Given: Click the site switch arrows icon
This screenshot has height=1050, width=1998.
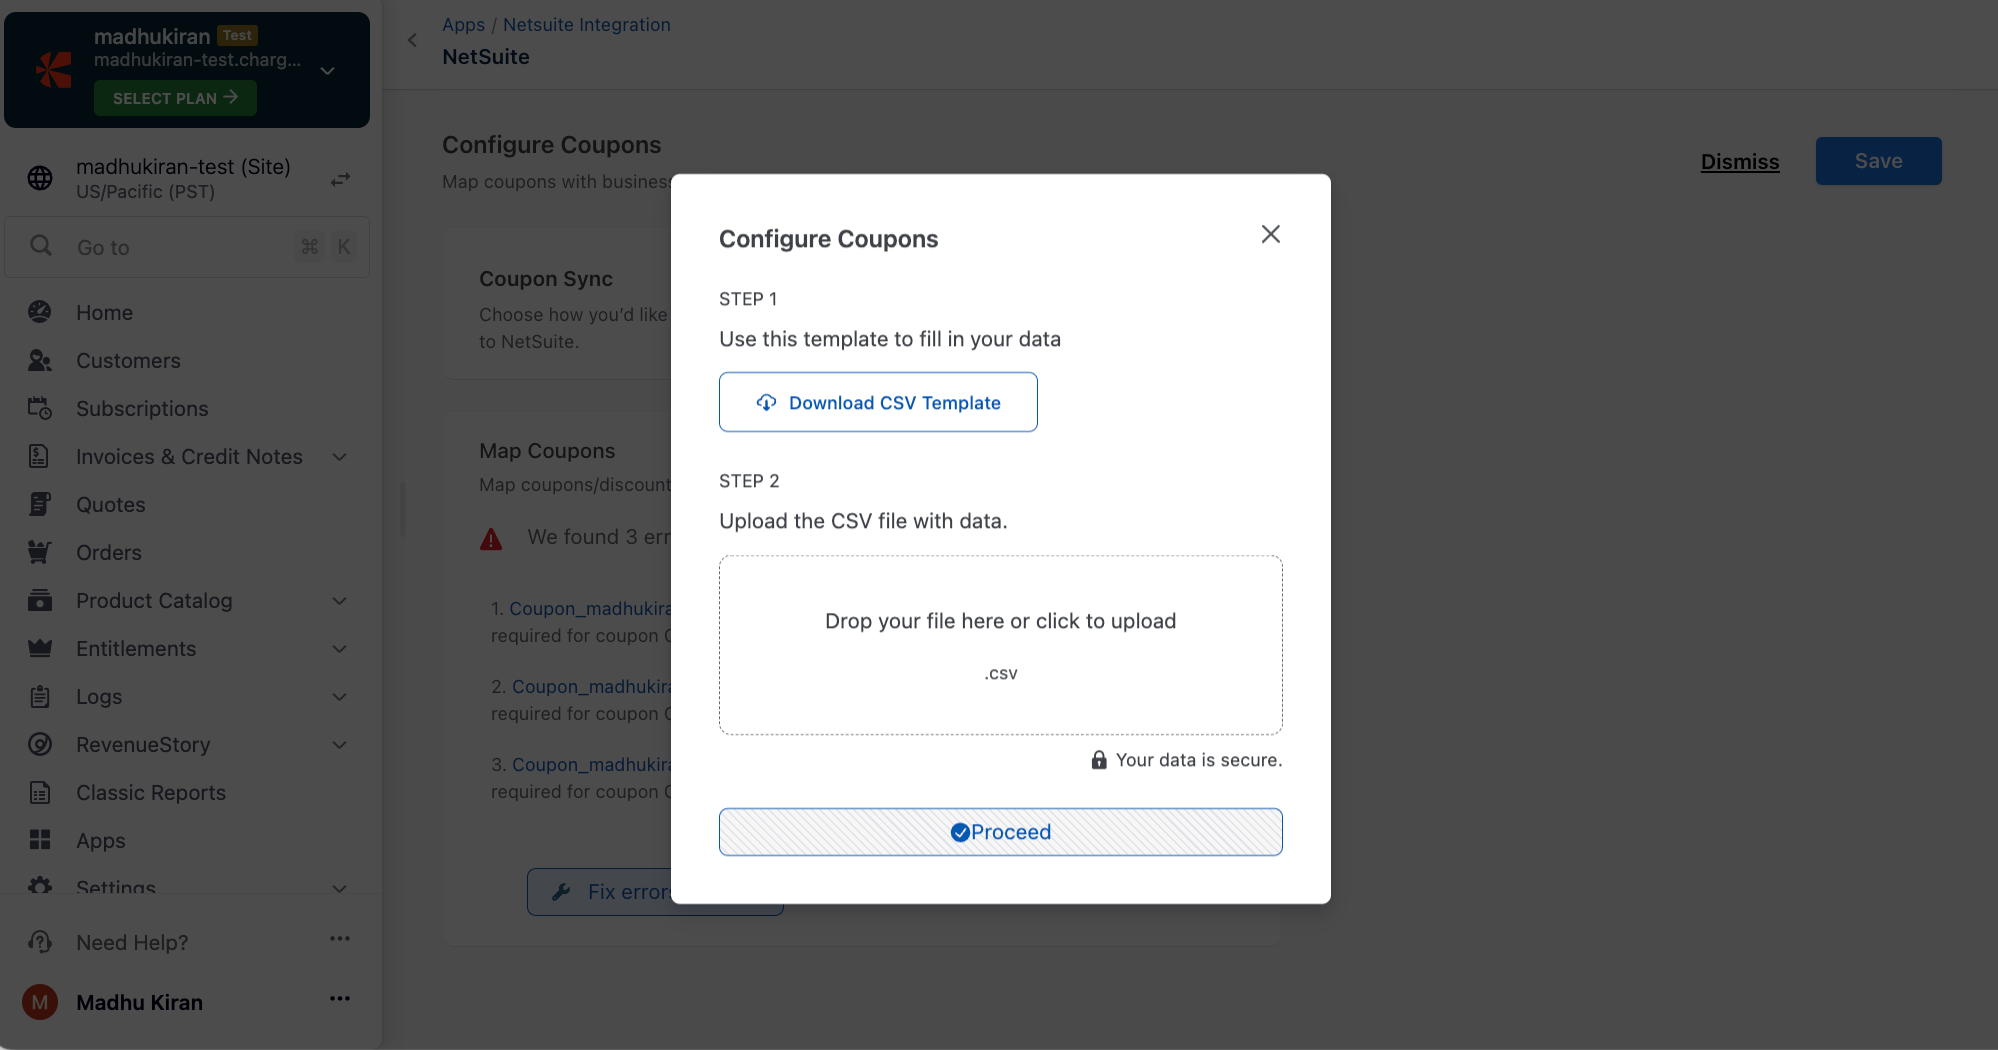Looking at the screenshot, I should [x=341, y=179].
